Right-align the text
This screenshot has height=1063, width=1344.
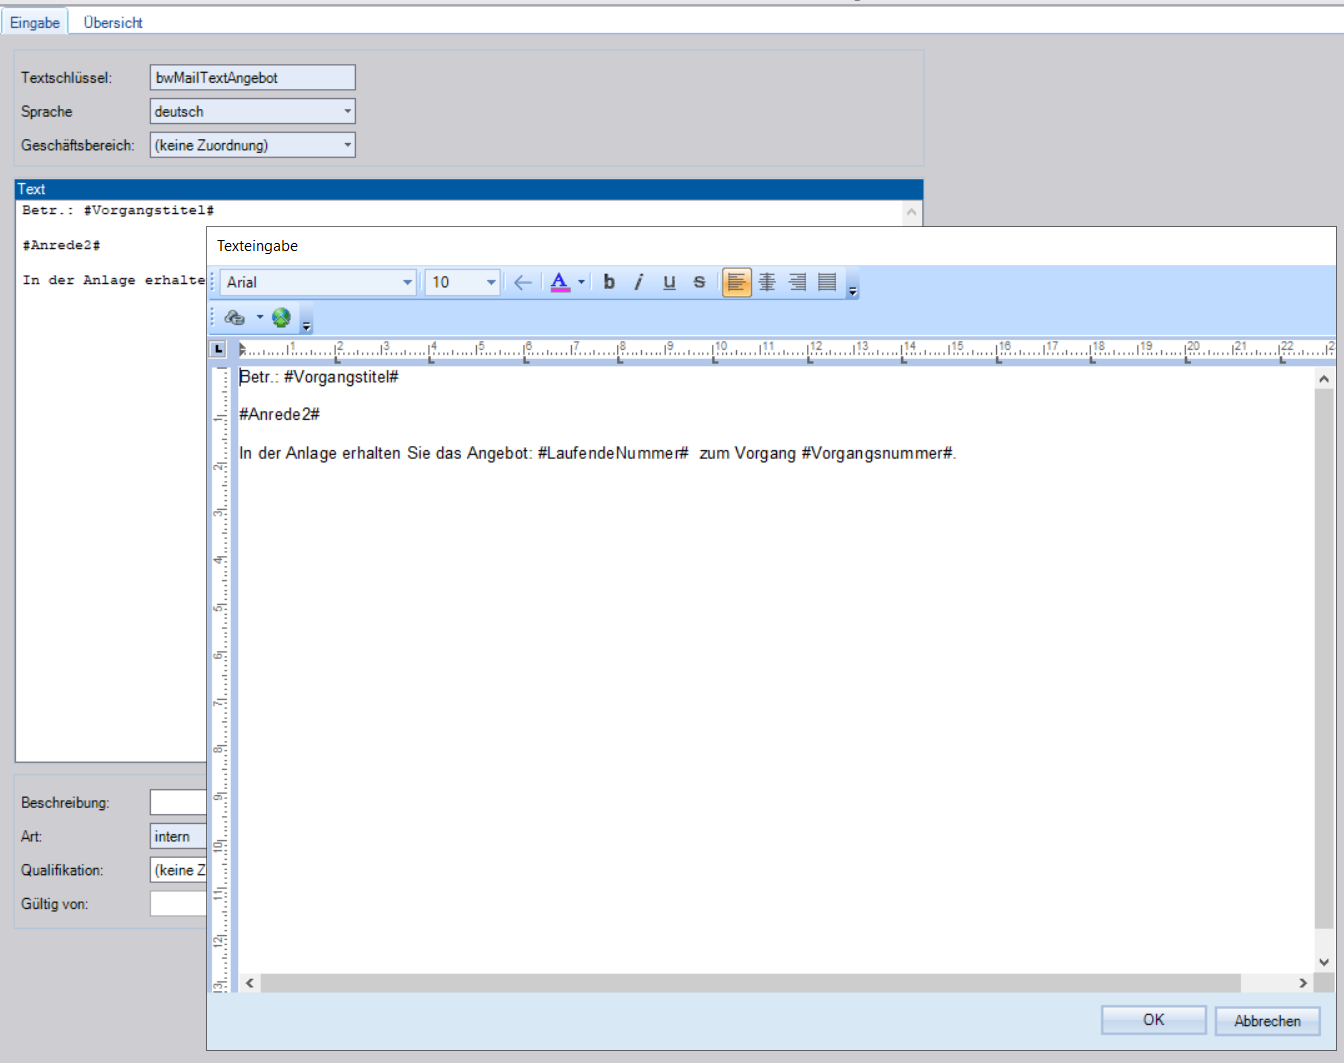click(x=797, y=282)
